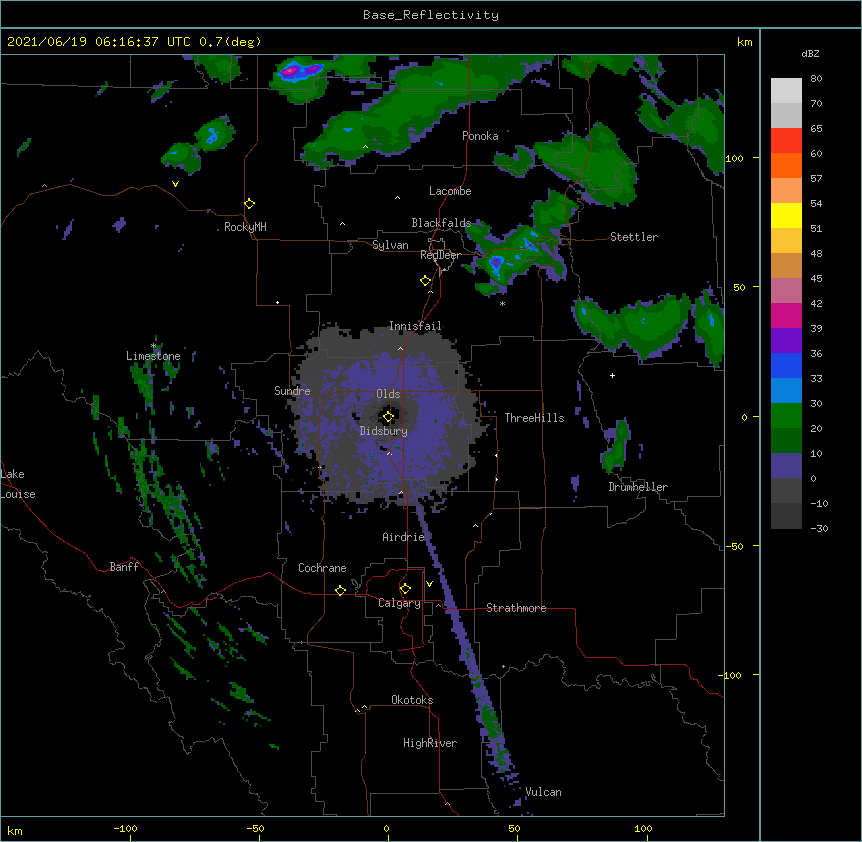Screen dimensions: 862x842
Task: Select the Airdrie city label
Action: pos(404,537)
